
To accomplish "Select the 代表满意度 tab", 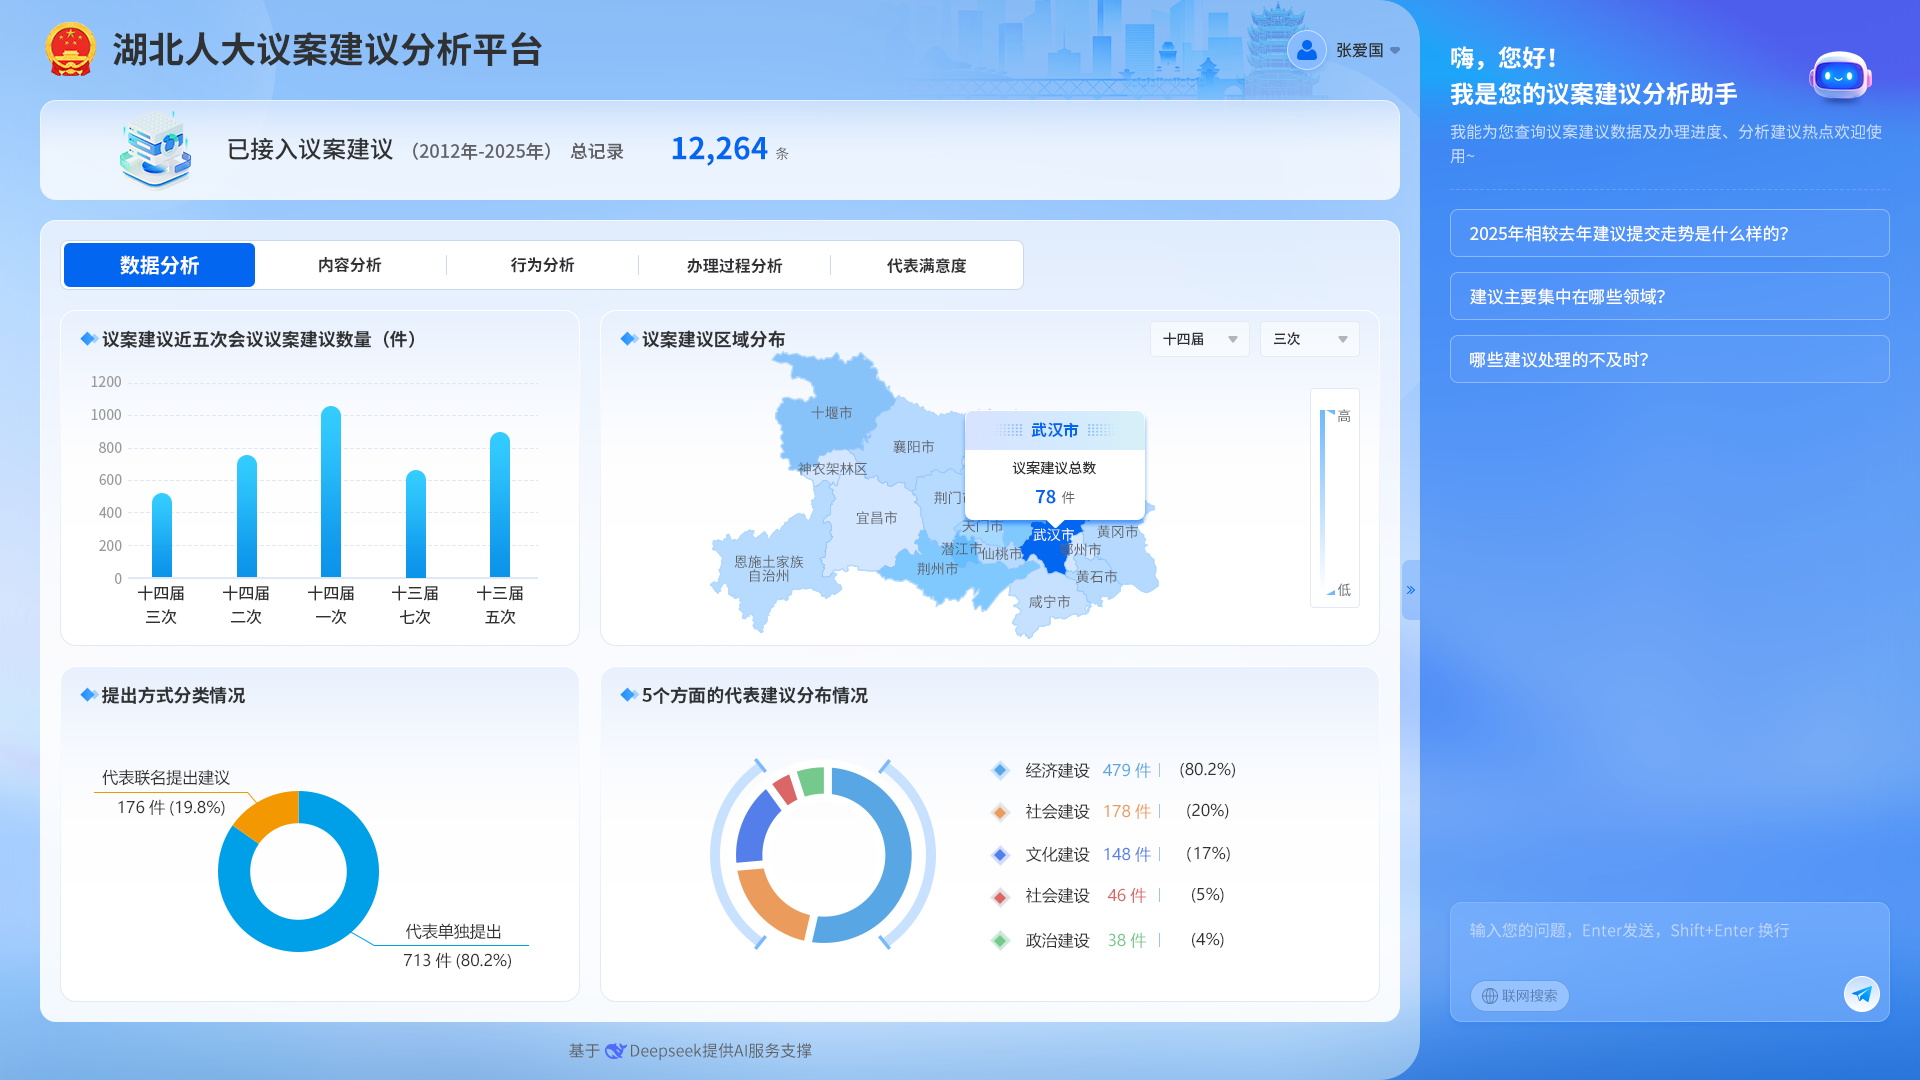I will point(926,265).
